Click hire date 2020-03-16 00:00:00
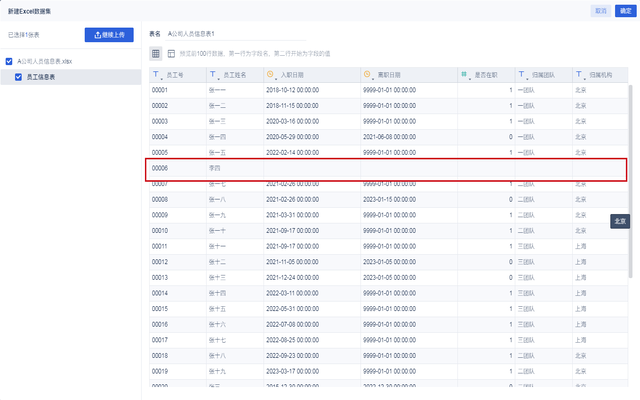The image size is (640, 400). coord(293,121)
